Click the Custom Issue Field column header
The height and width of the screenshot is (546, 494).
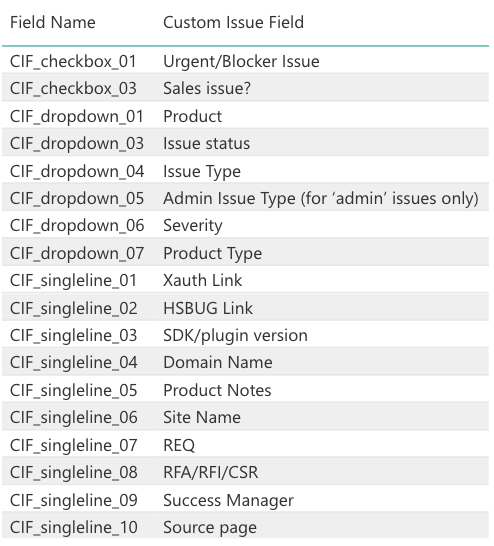233,23
